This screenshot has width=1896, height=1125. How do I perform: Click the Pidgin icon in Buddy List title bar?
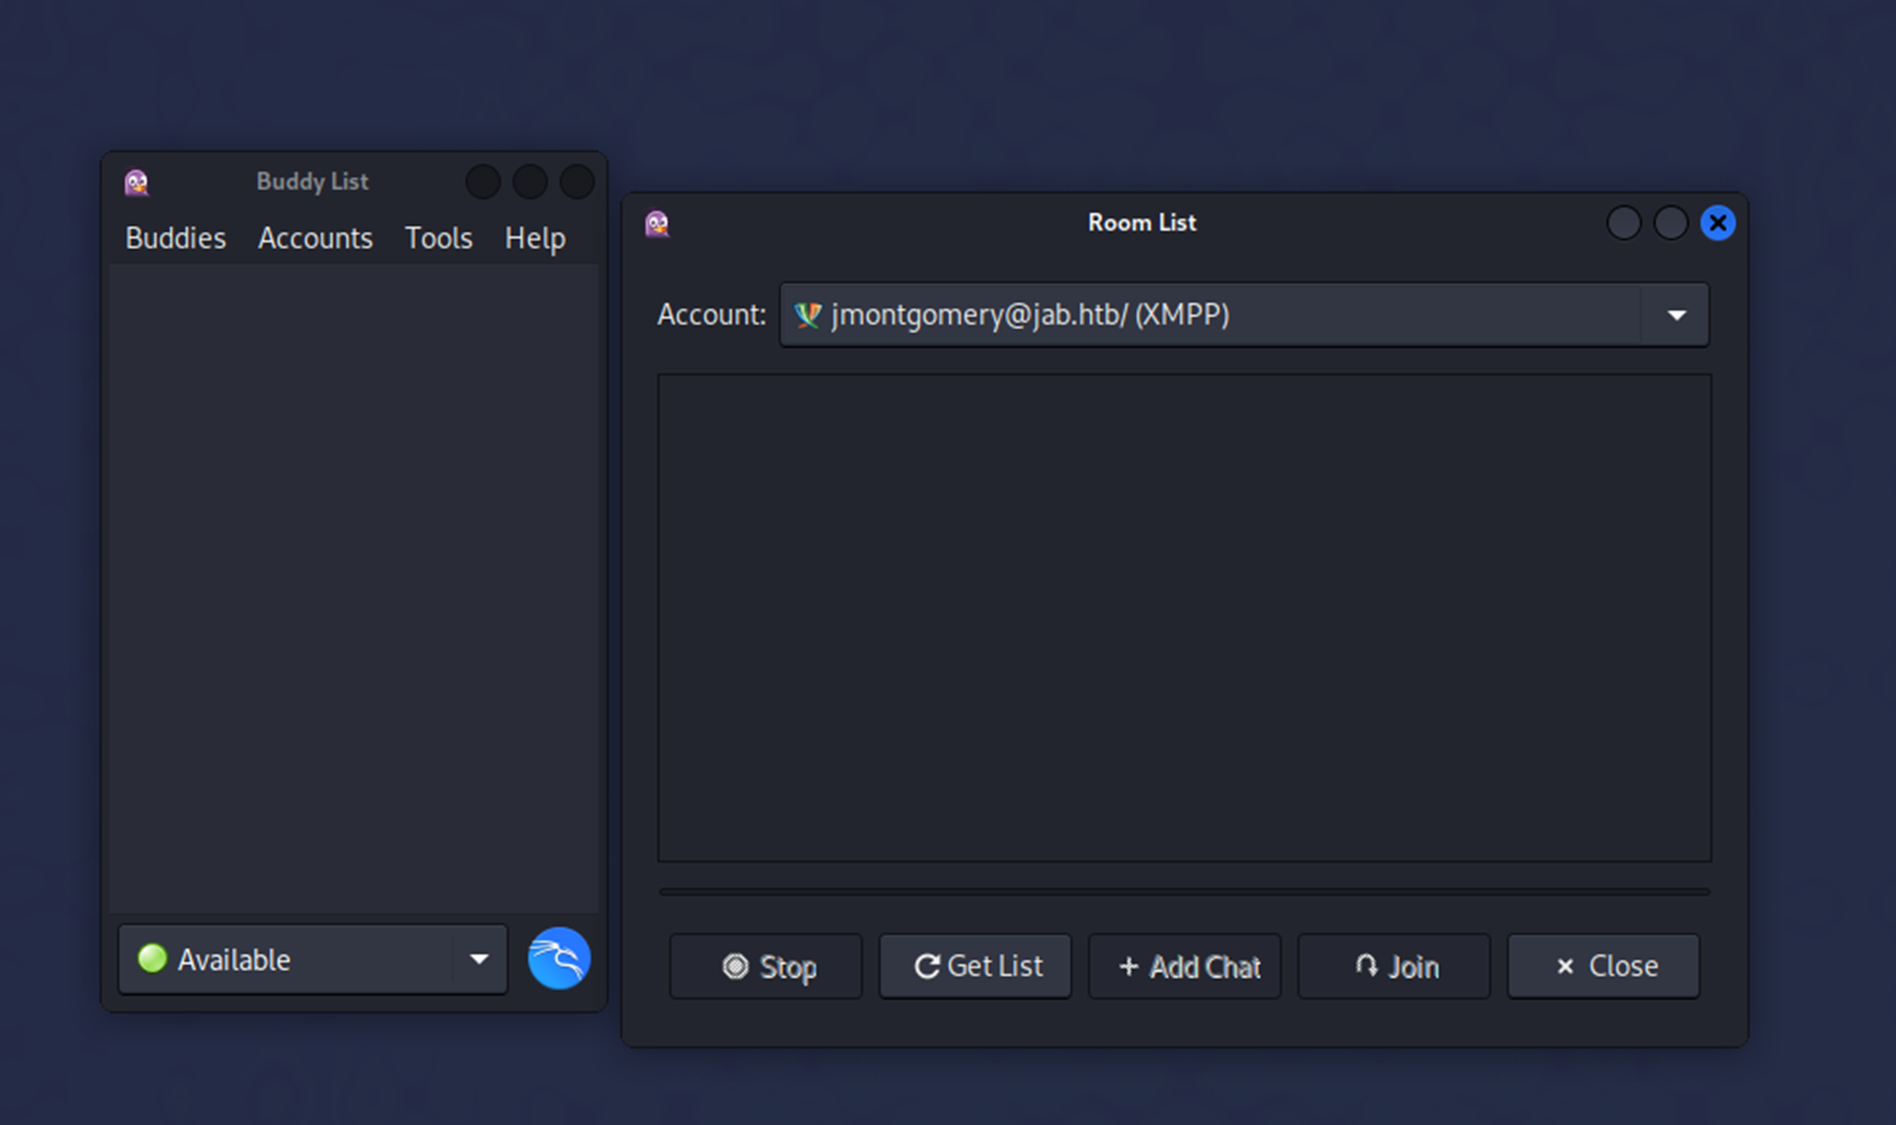click(137, 182)
